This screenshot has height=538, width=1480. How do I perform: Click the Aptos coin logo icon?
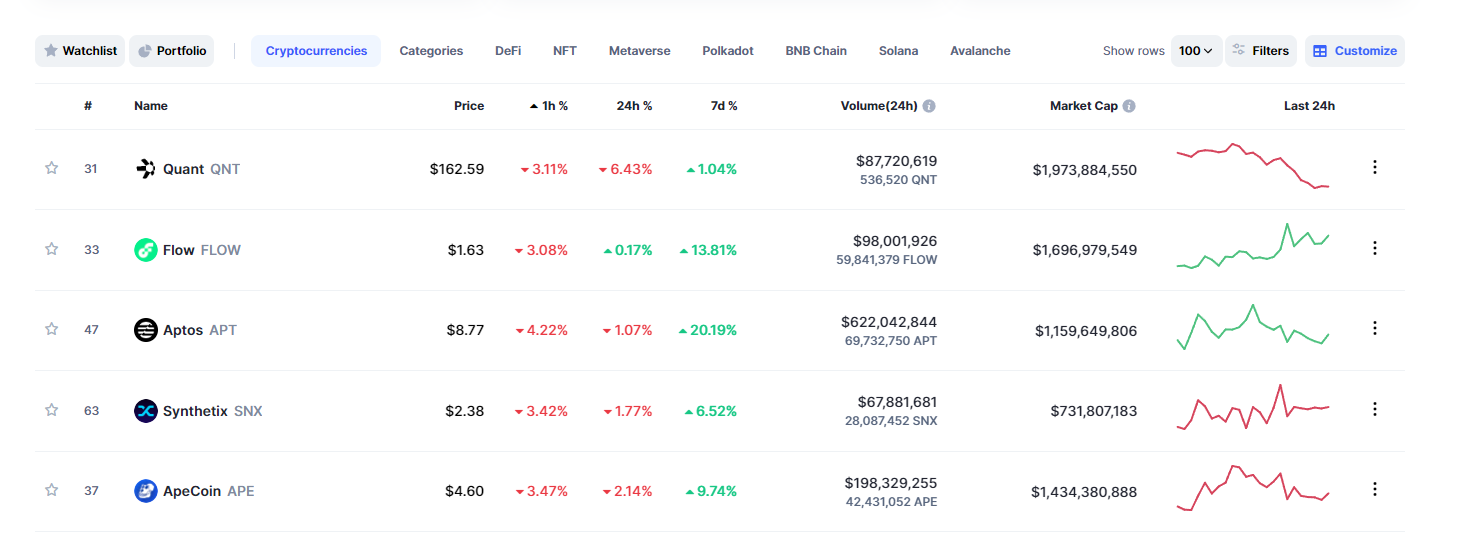(146, 330)
